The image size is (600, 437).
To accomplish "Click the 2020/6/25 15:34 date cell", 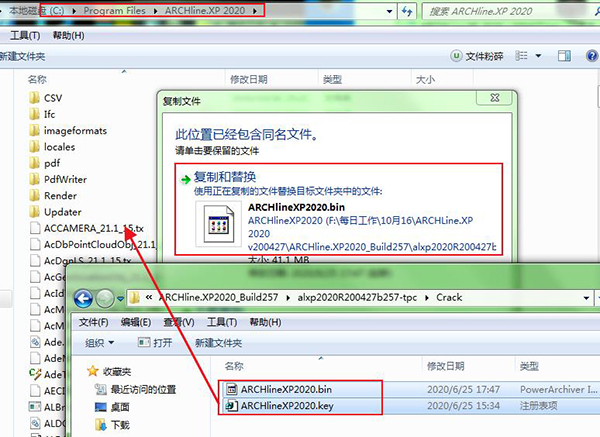I will (463, 406).
